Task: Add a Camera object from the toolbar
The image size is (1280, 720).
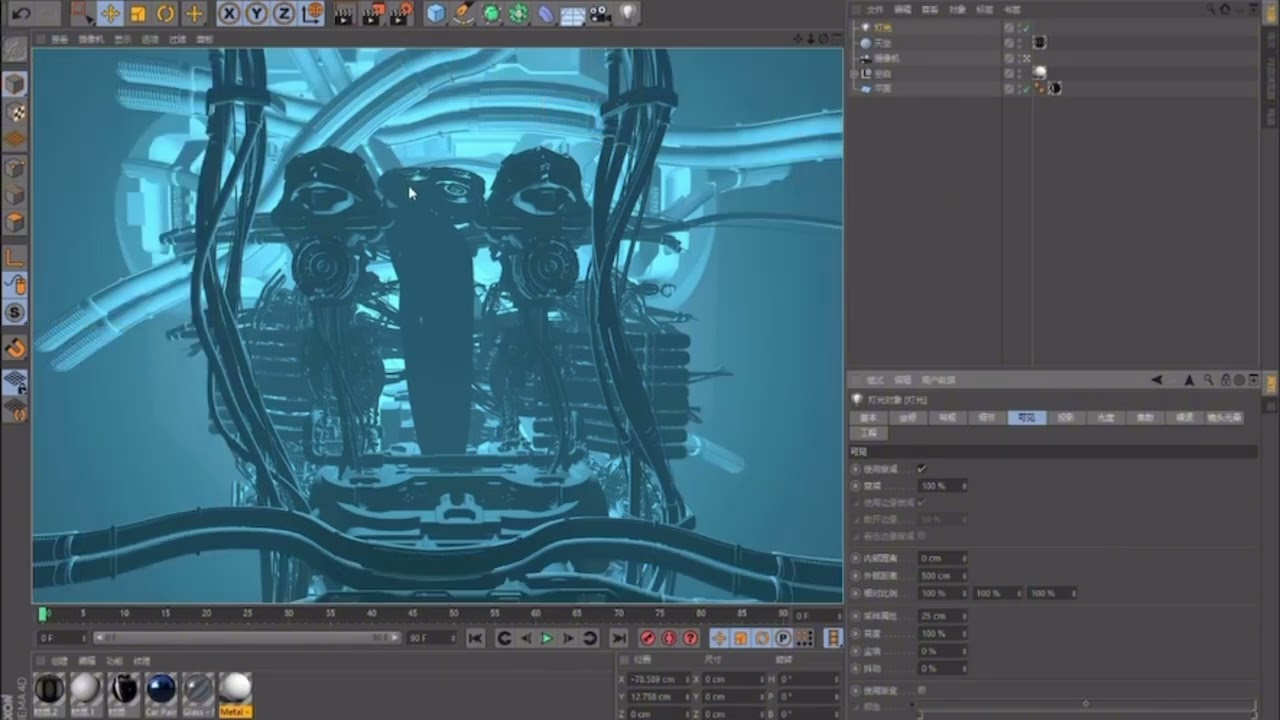Action: (x=600, y=14)
